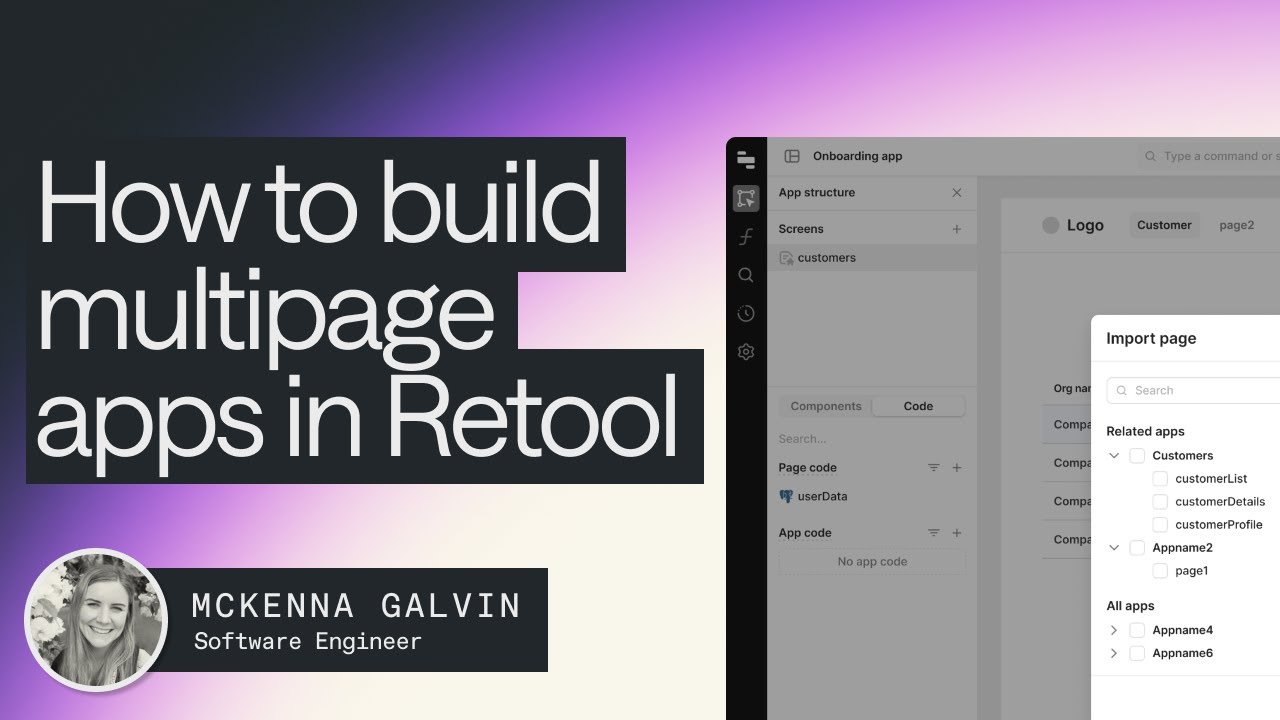Screen dimensions: 1280x720
Task: Check the Appname6 app checkbox
Action: coord(1137,653)
